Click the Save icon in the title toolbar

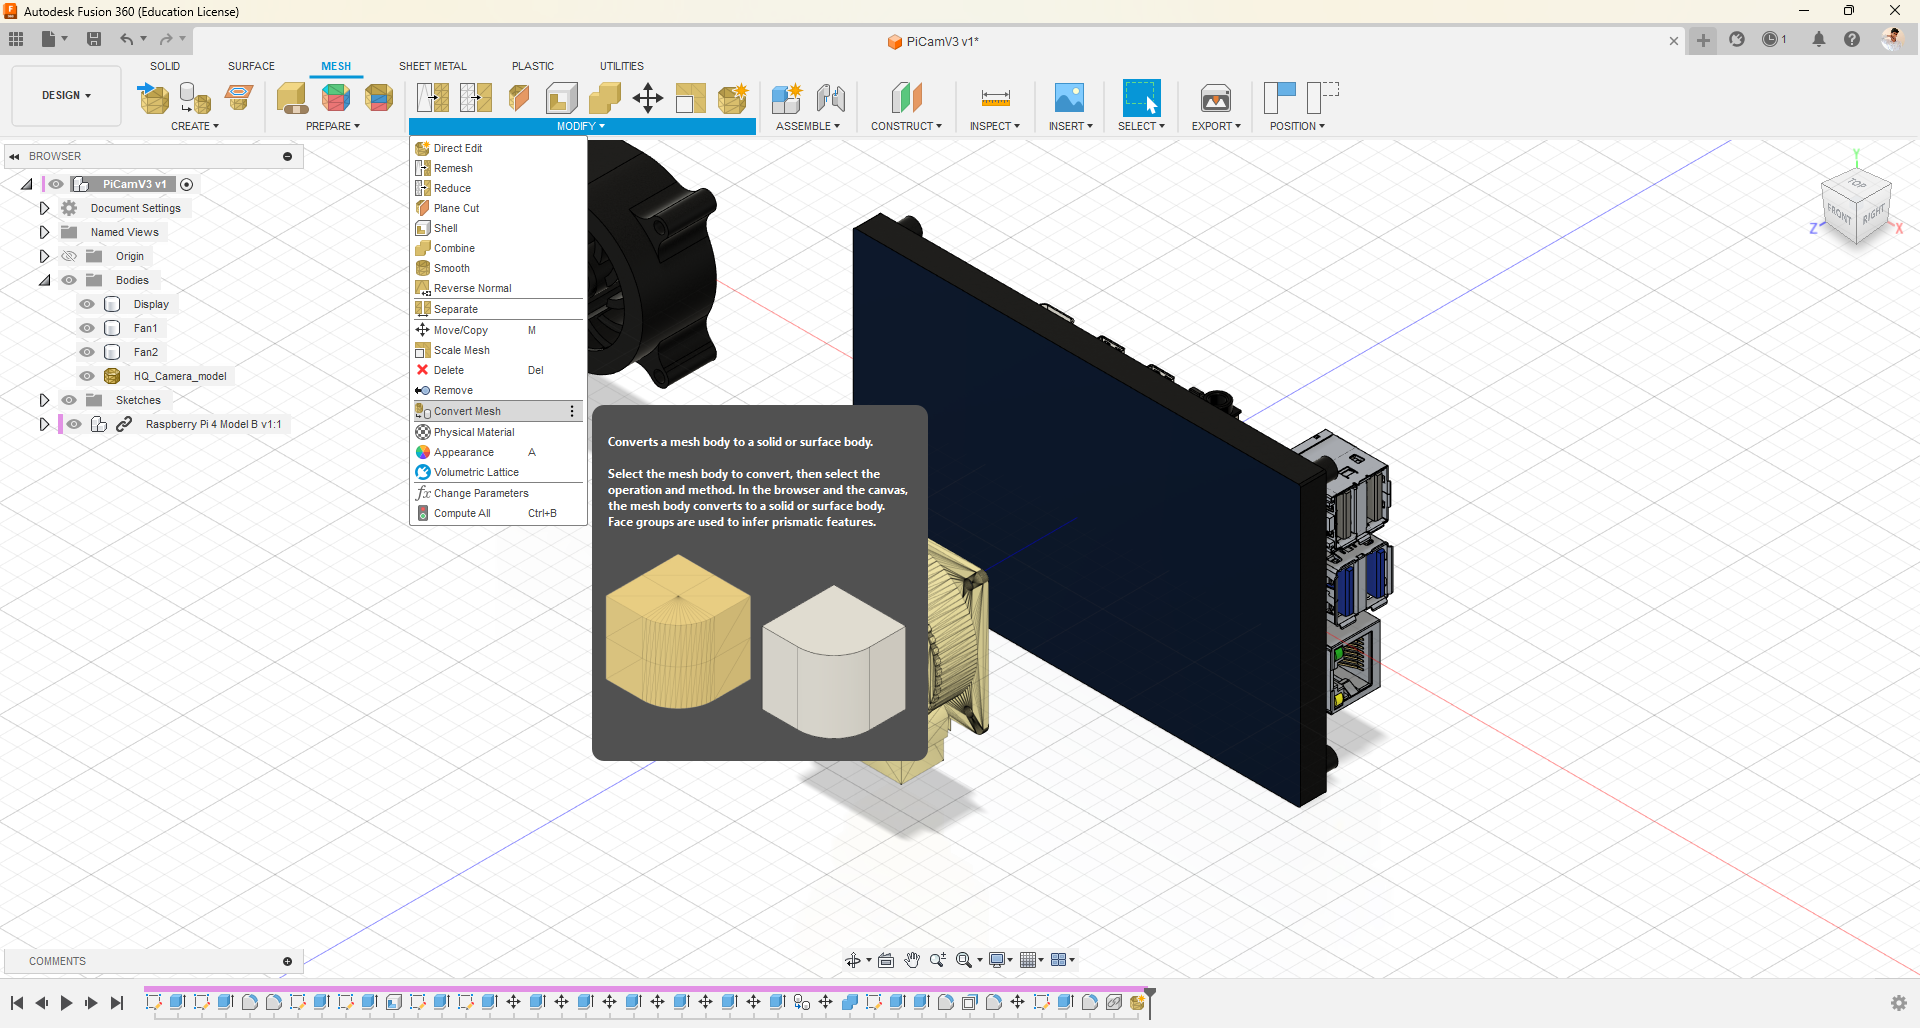click(94, 39)
